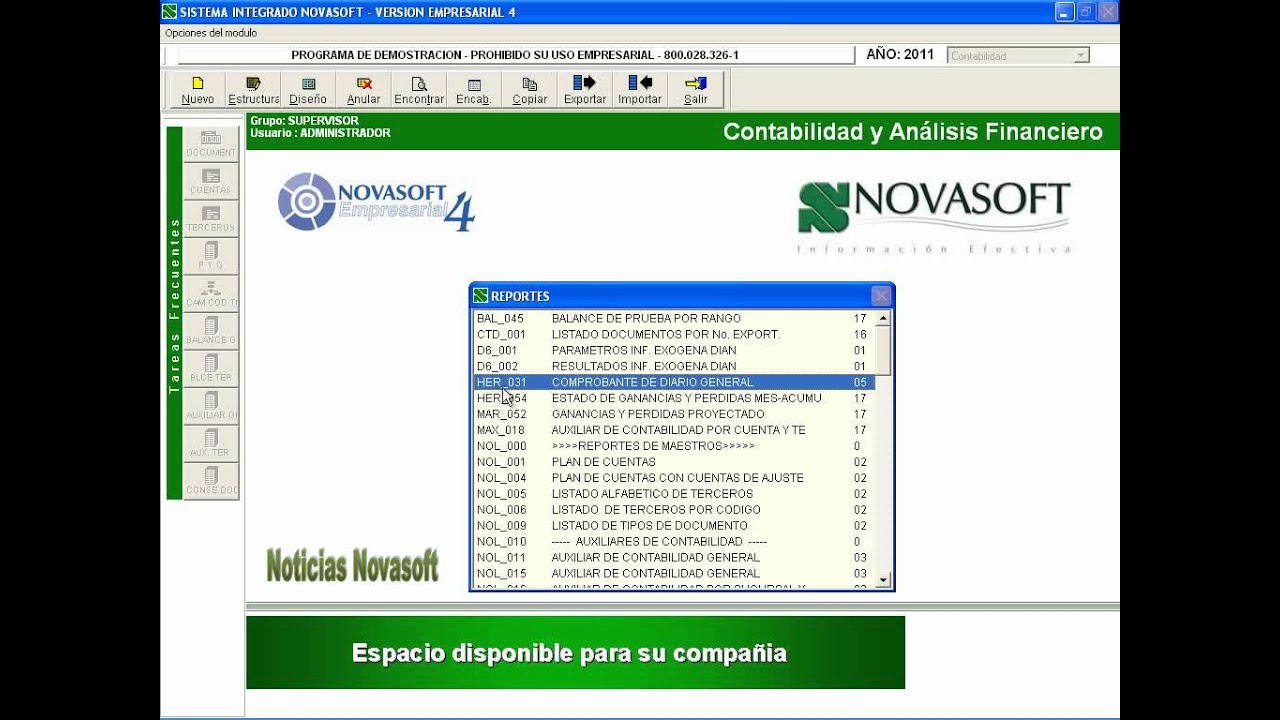The image size is (1280, 720).
Task: Open the Estructura toolbar icon
Action: (x=253, y=90)
